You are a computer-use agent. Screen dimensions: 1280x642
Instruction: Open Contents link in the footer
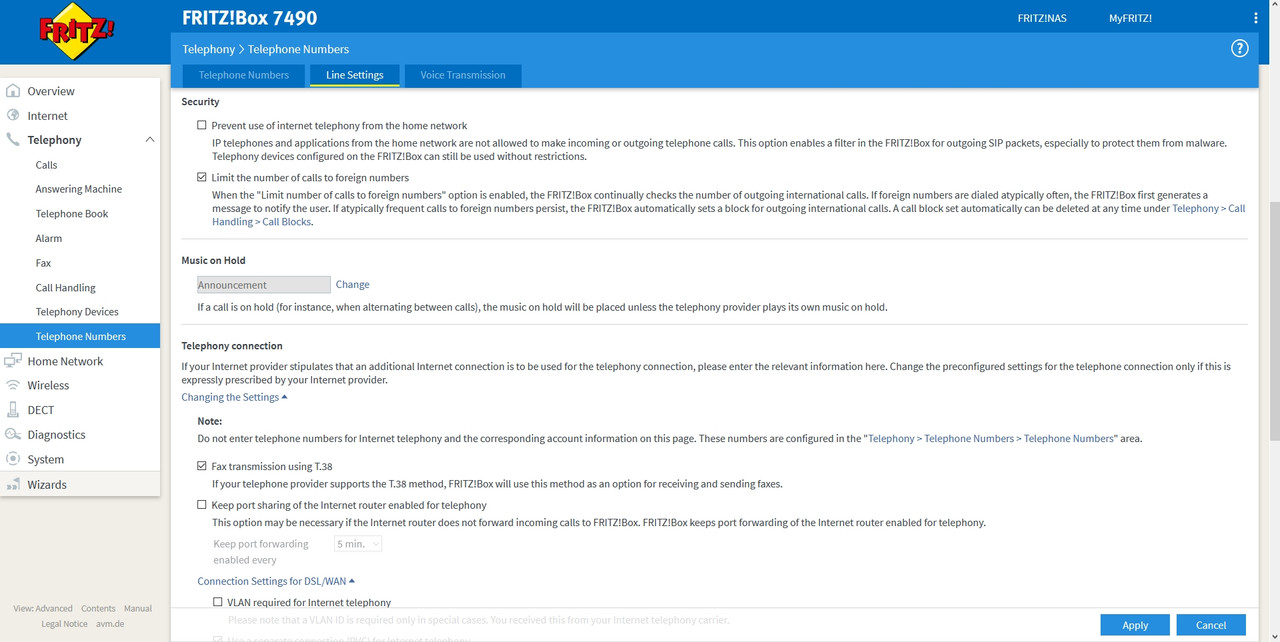tap(98, 608)
